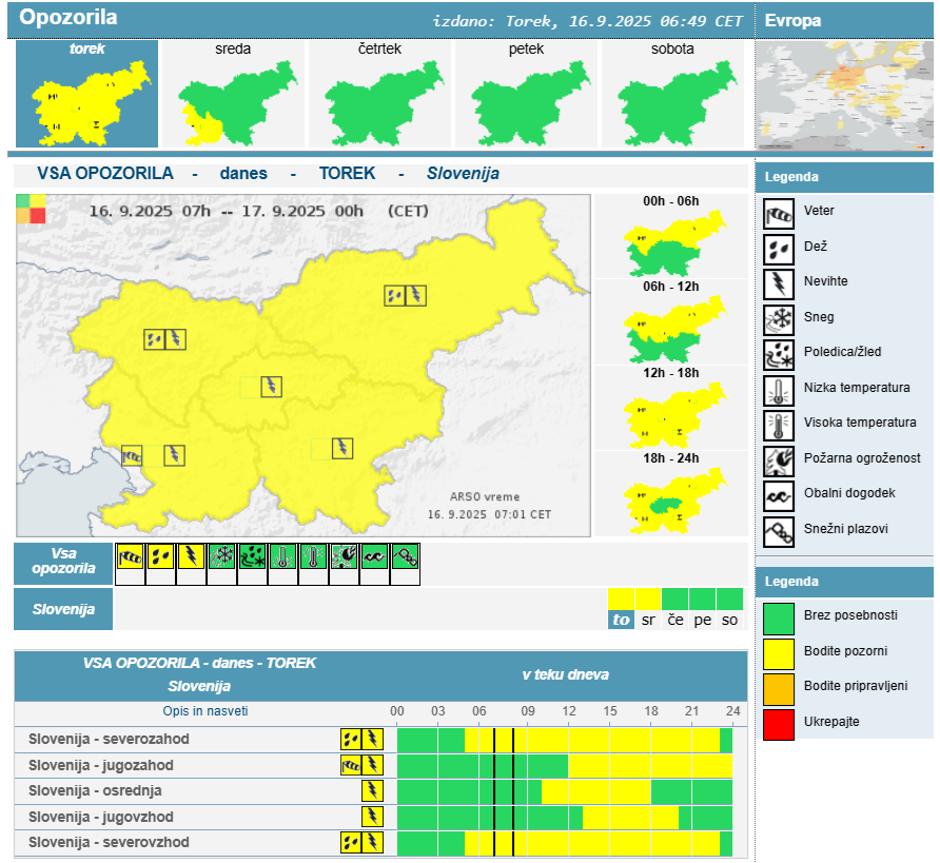Click rain icon on northeast map region
Viewport: 940px width, 863px height.
(395, 295)
